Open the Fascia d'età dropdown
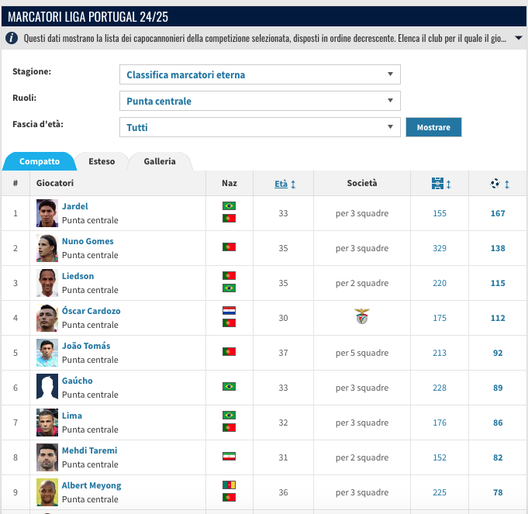Viewport: 528px width, 514px height. (x=260, y=127)
